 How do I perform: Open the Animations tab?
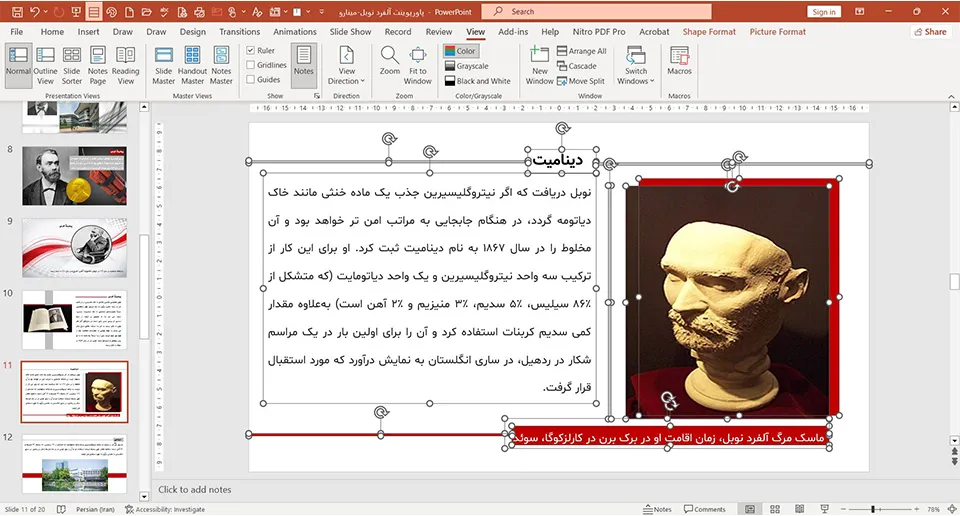[x=294, y=32]
